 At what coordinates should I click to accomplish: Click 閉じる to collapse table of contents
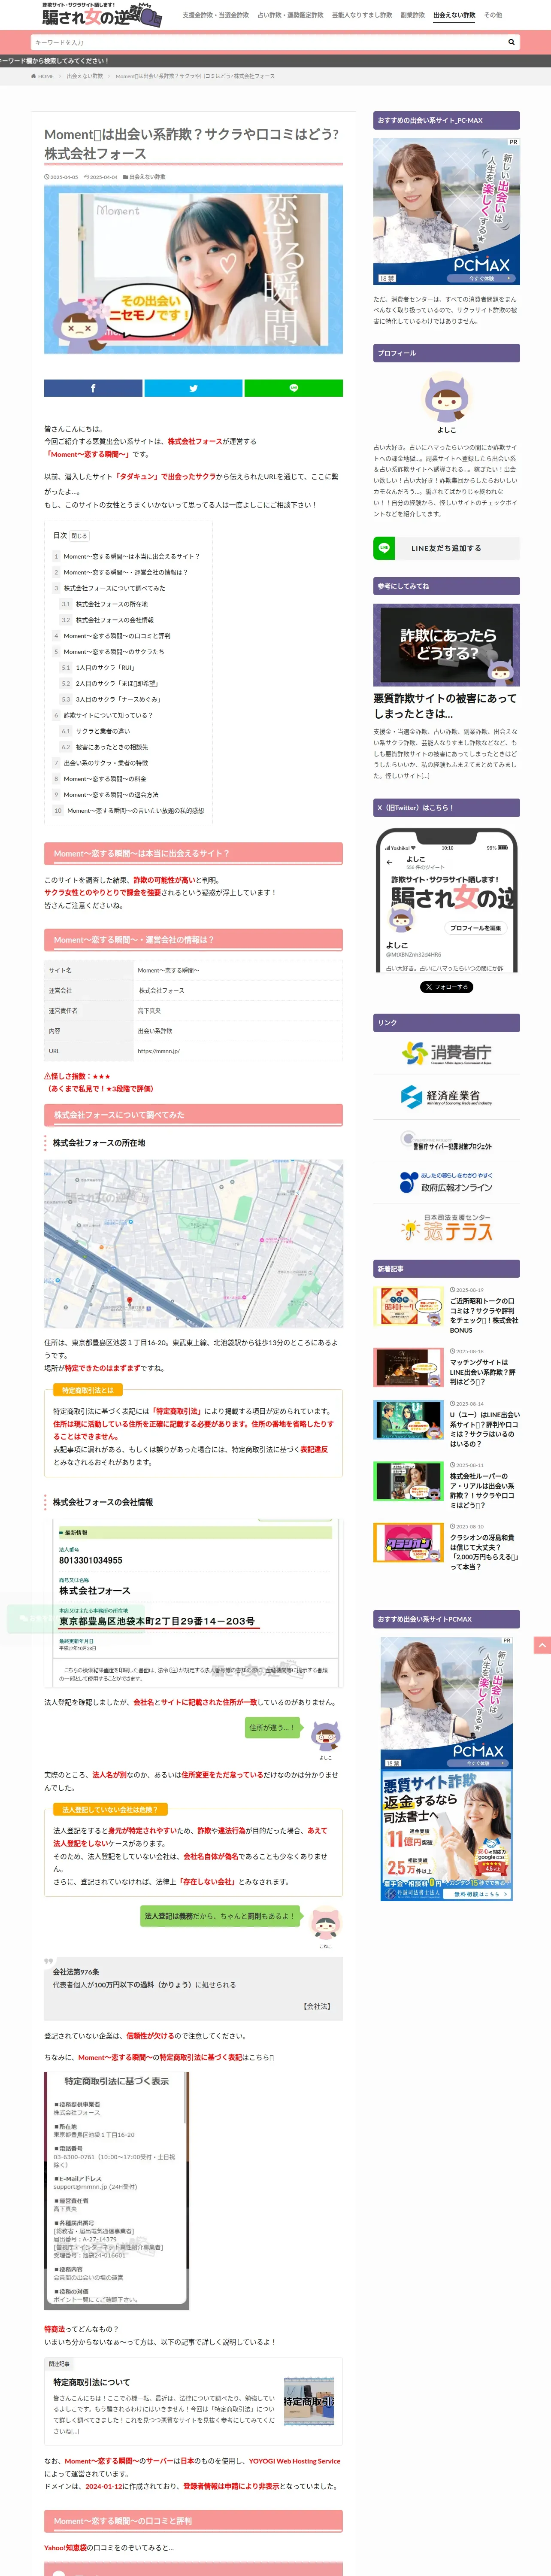[79, 535]
